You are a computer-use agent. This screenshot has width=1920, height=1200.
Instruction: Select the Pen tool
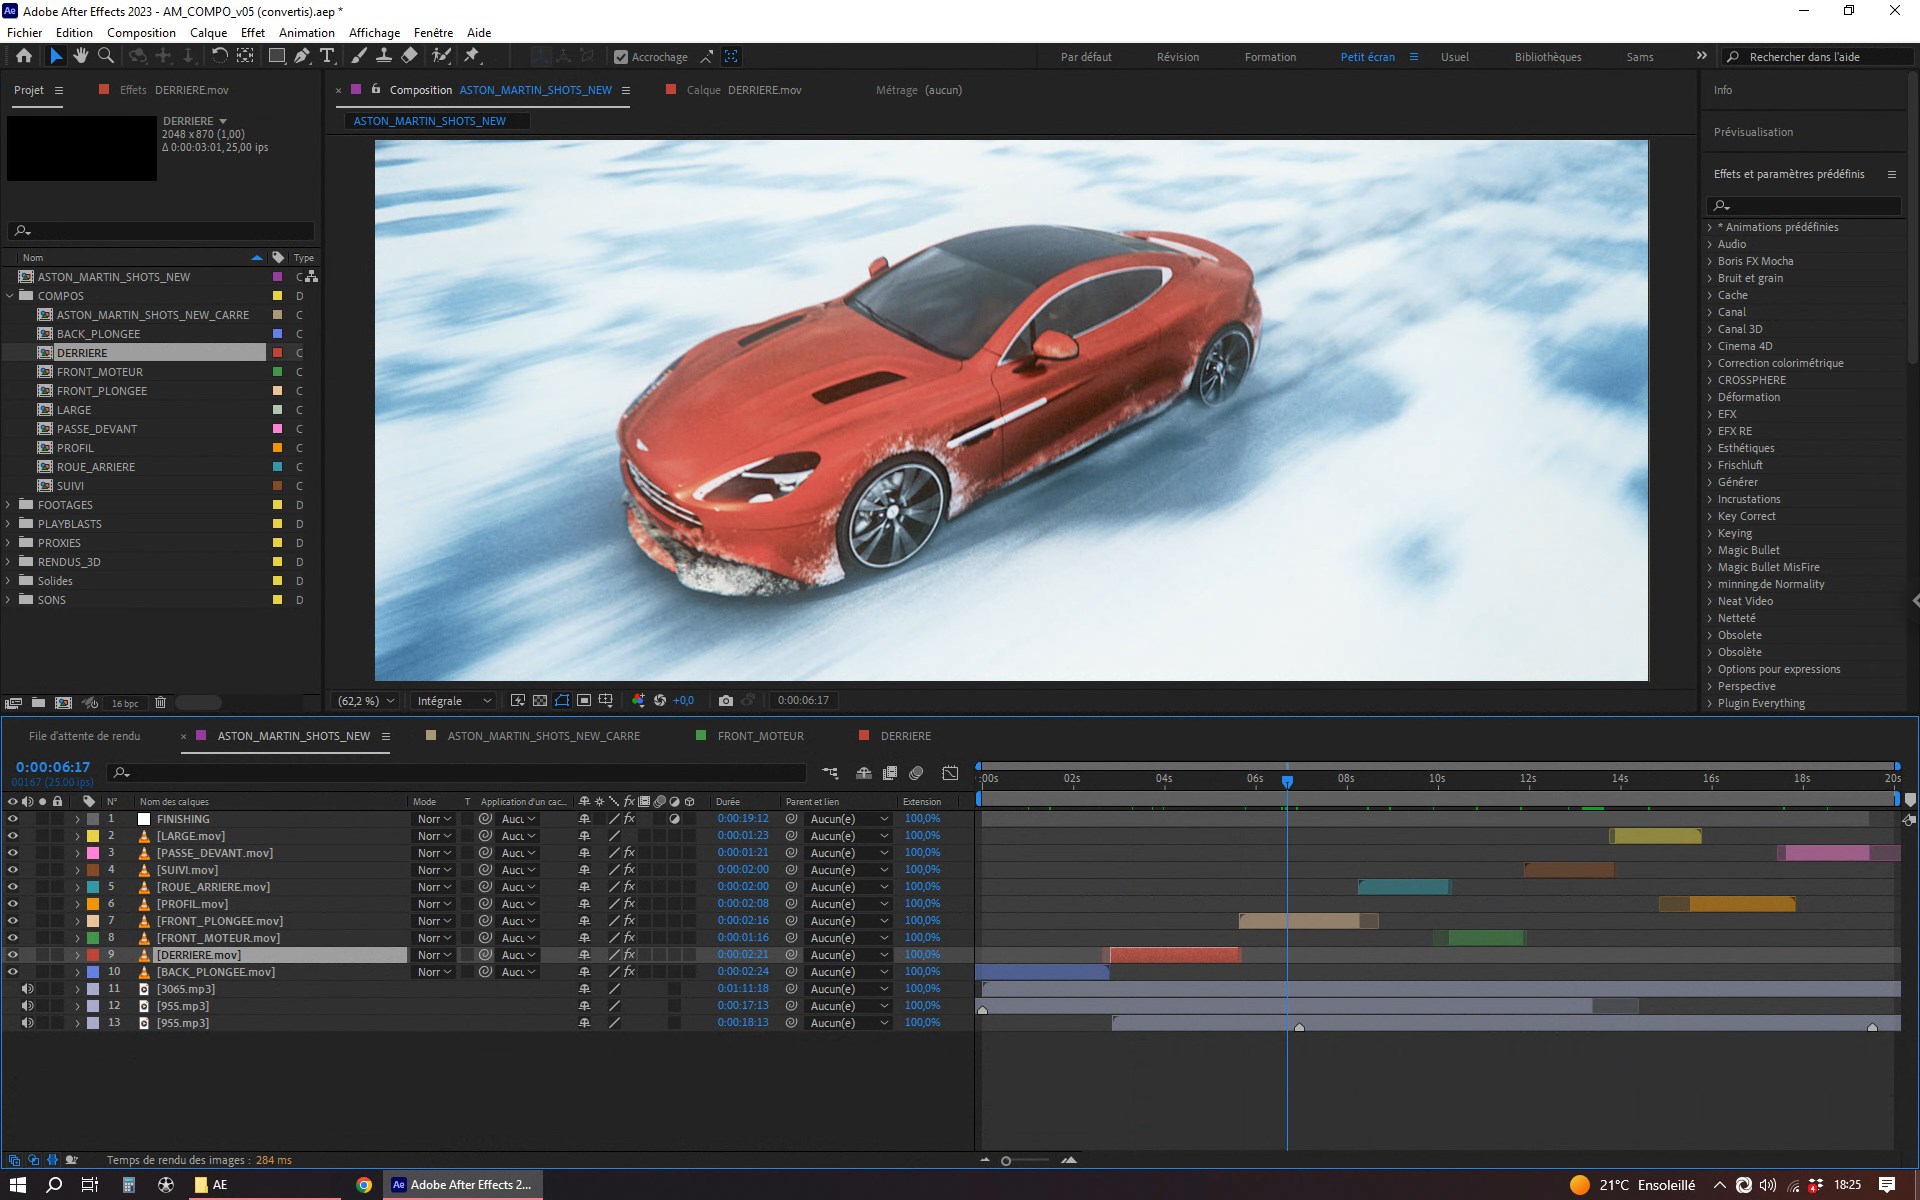tap(301, 56)
